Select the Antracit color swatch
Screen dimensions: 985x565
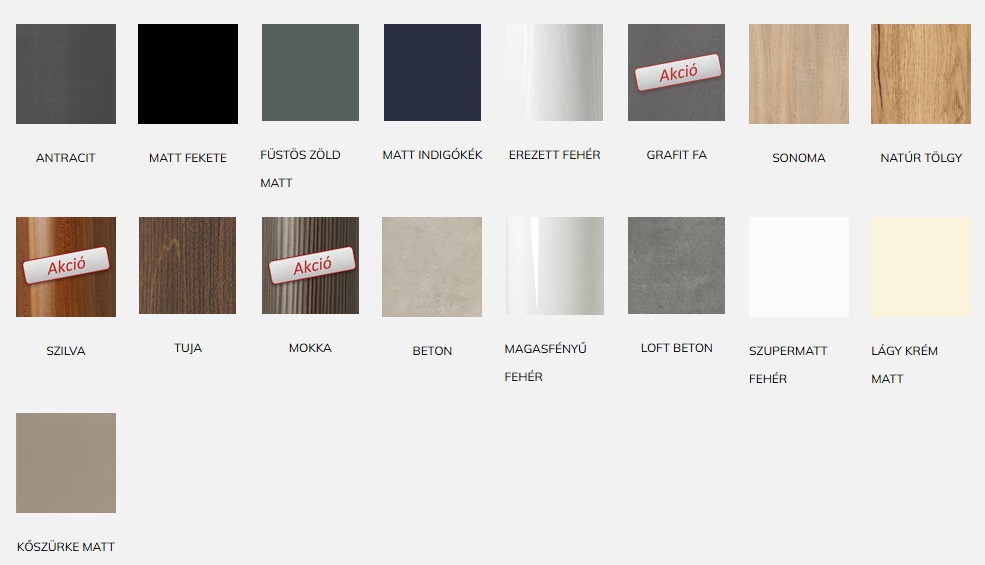66,74
